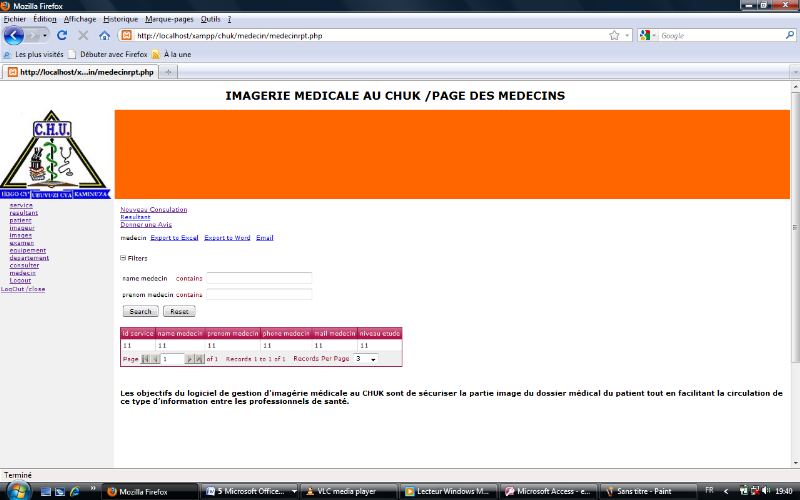Focus the prenom medecin filter field

[x=259, y=294]
